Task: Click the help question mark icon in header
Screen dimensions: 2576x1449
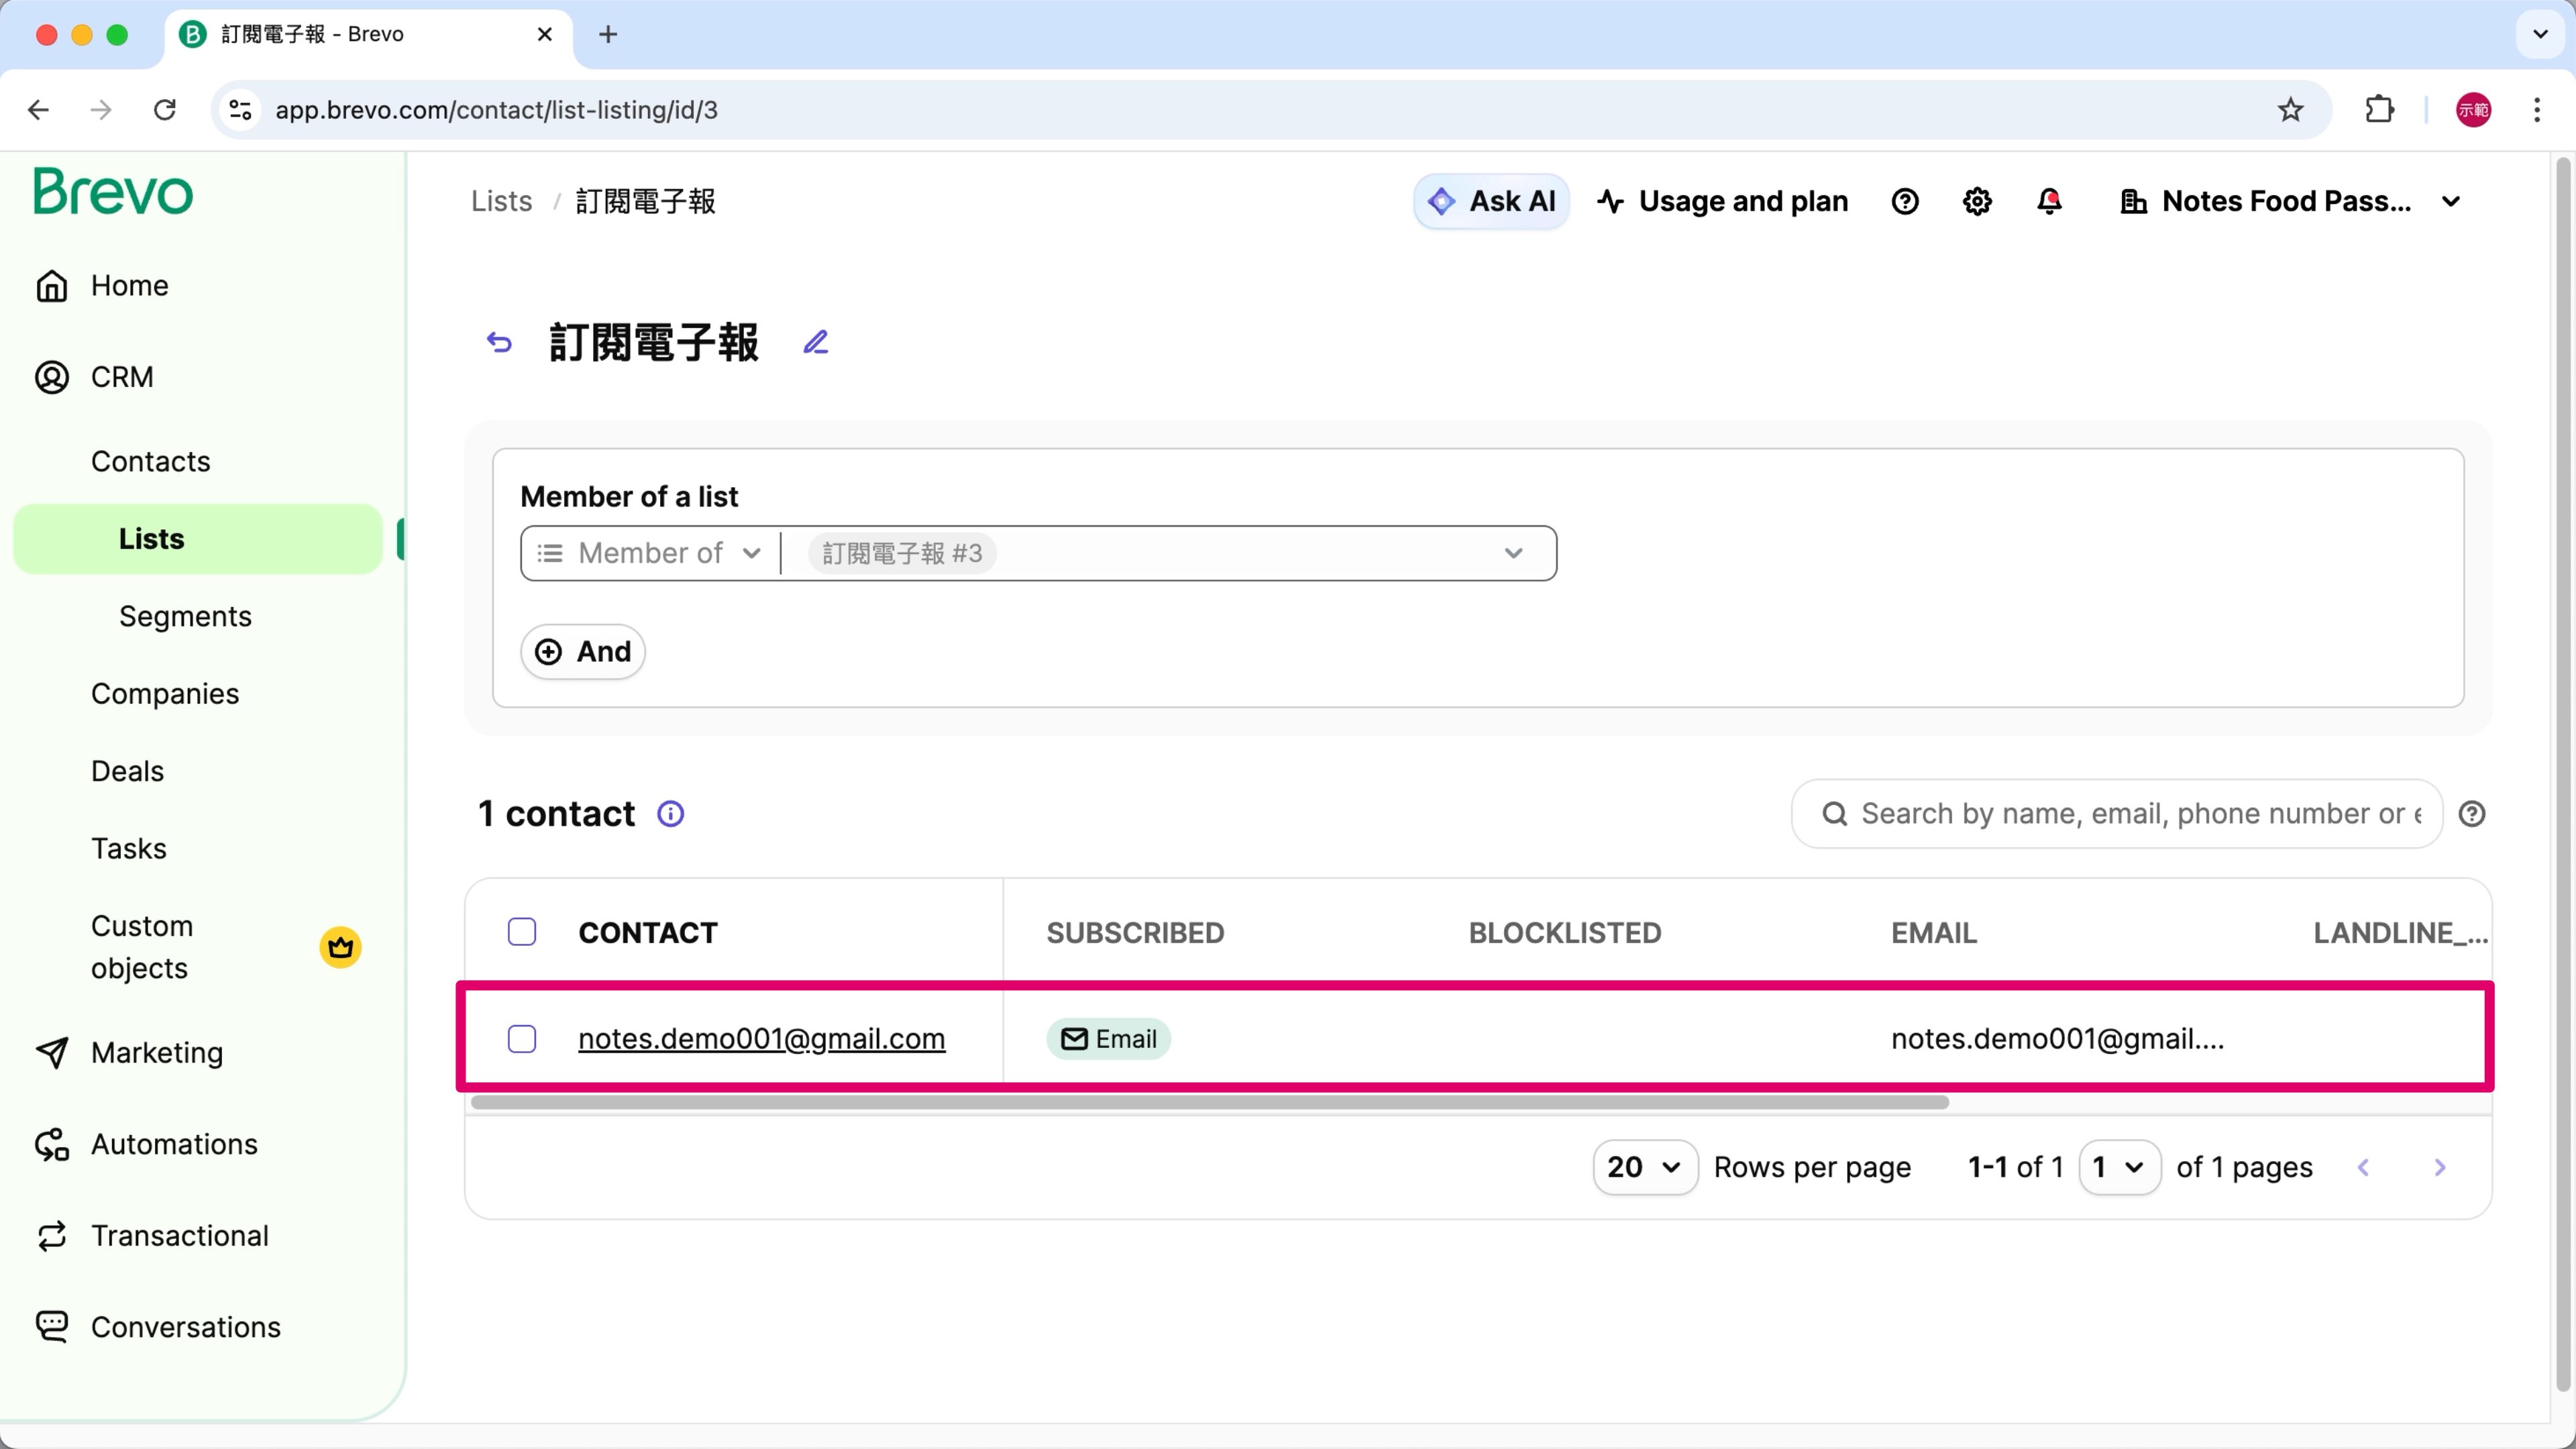Action: [1904, 201]
